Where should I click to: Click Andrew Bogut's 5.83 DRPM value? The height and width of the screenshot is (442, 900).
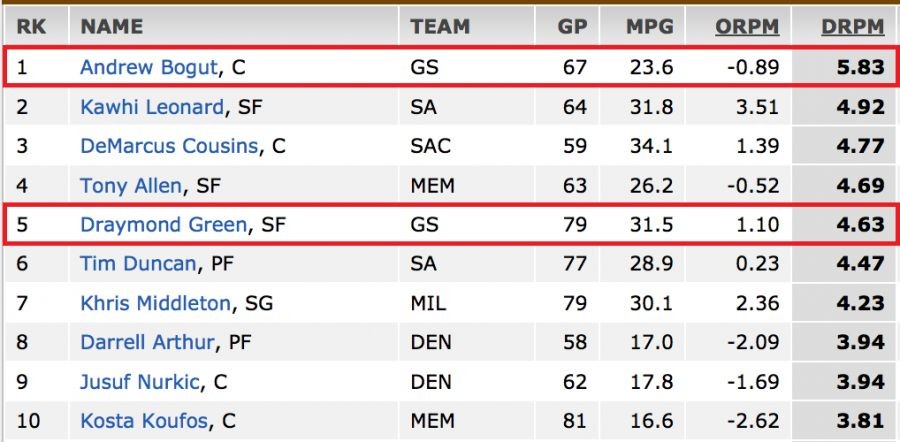860,68
